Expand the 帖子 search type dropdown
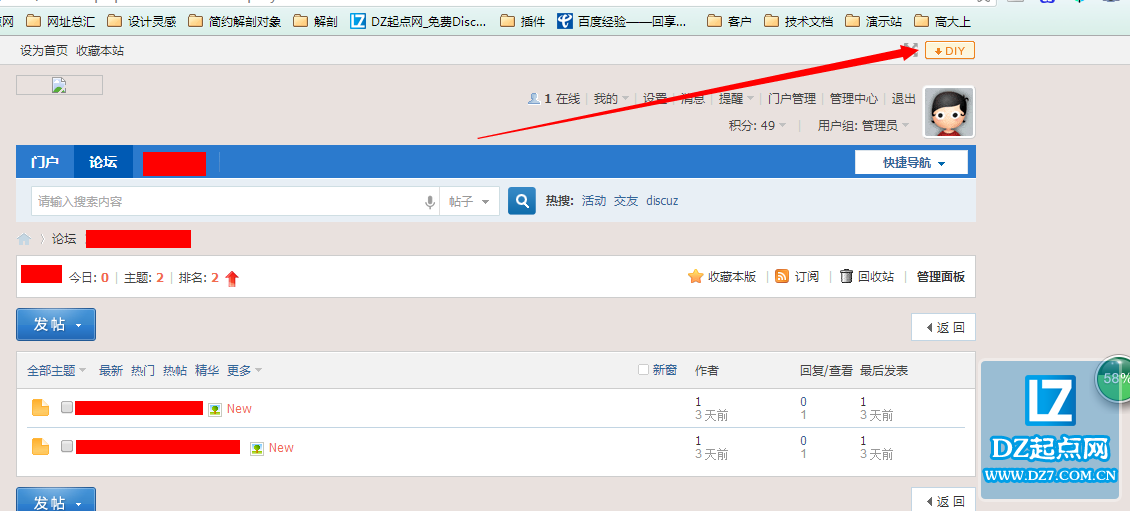The height and width of the screenshot is (511, 1130). point(470,201)
